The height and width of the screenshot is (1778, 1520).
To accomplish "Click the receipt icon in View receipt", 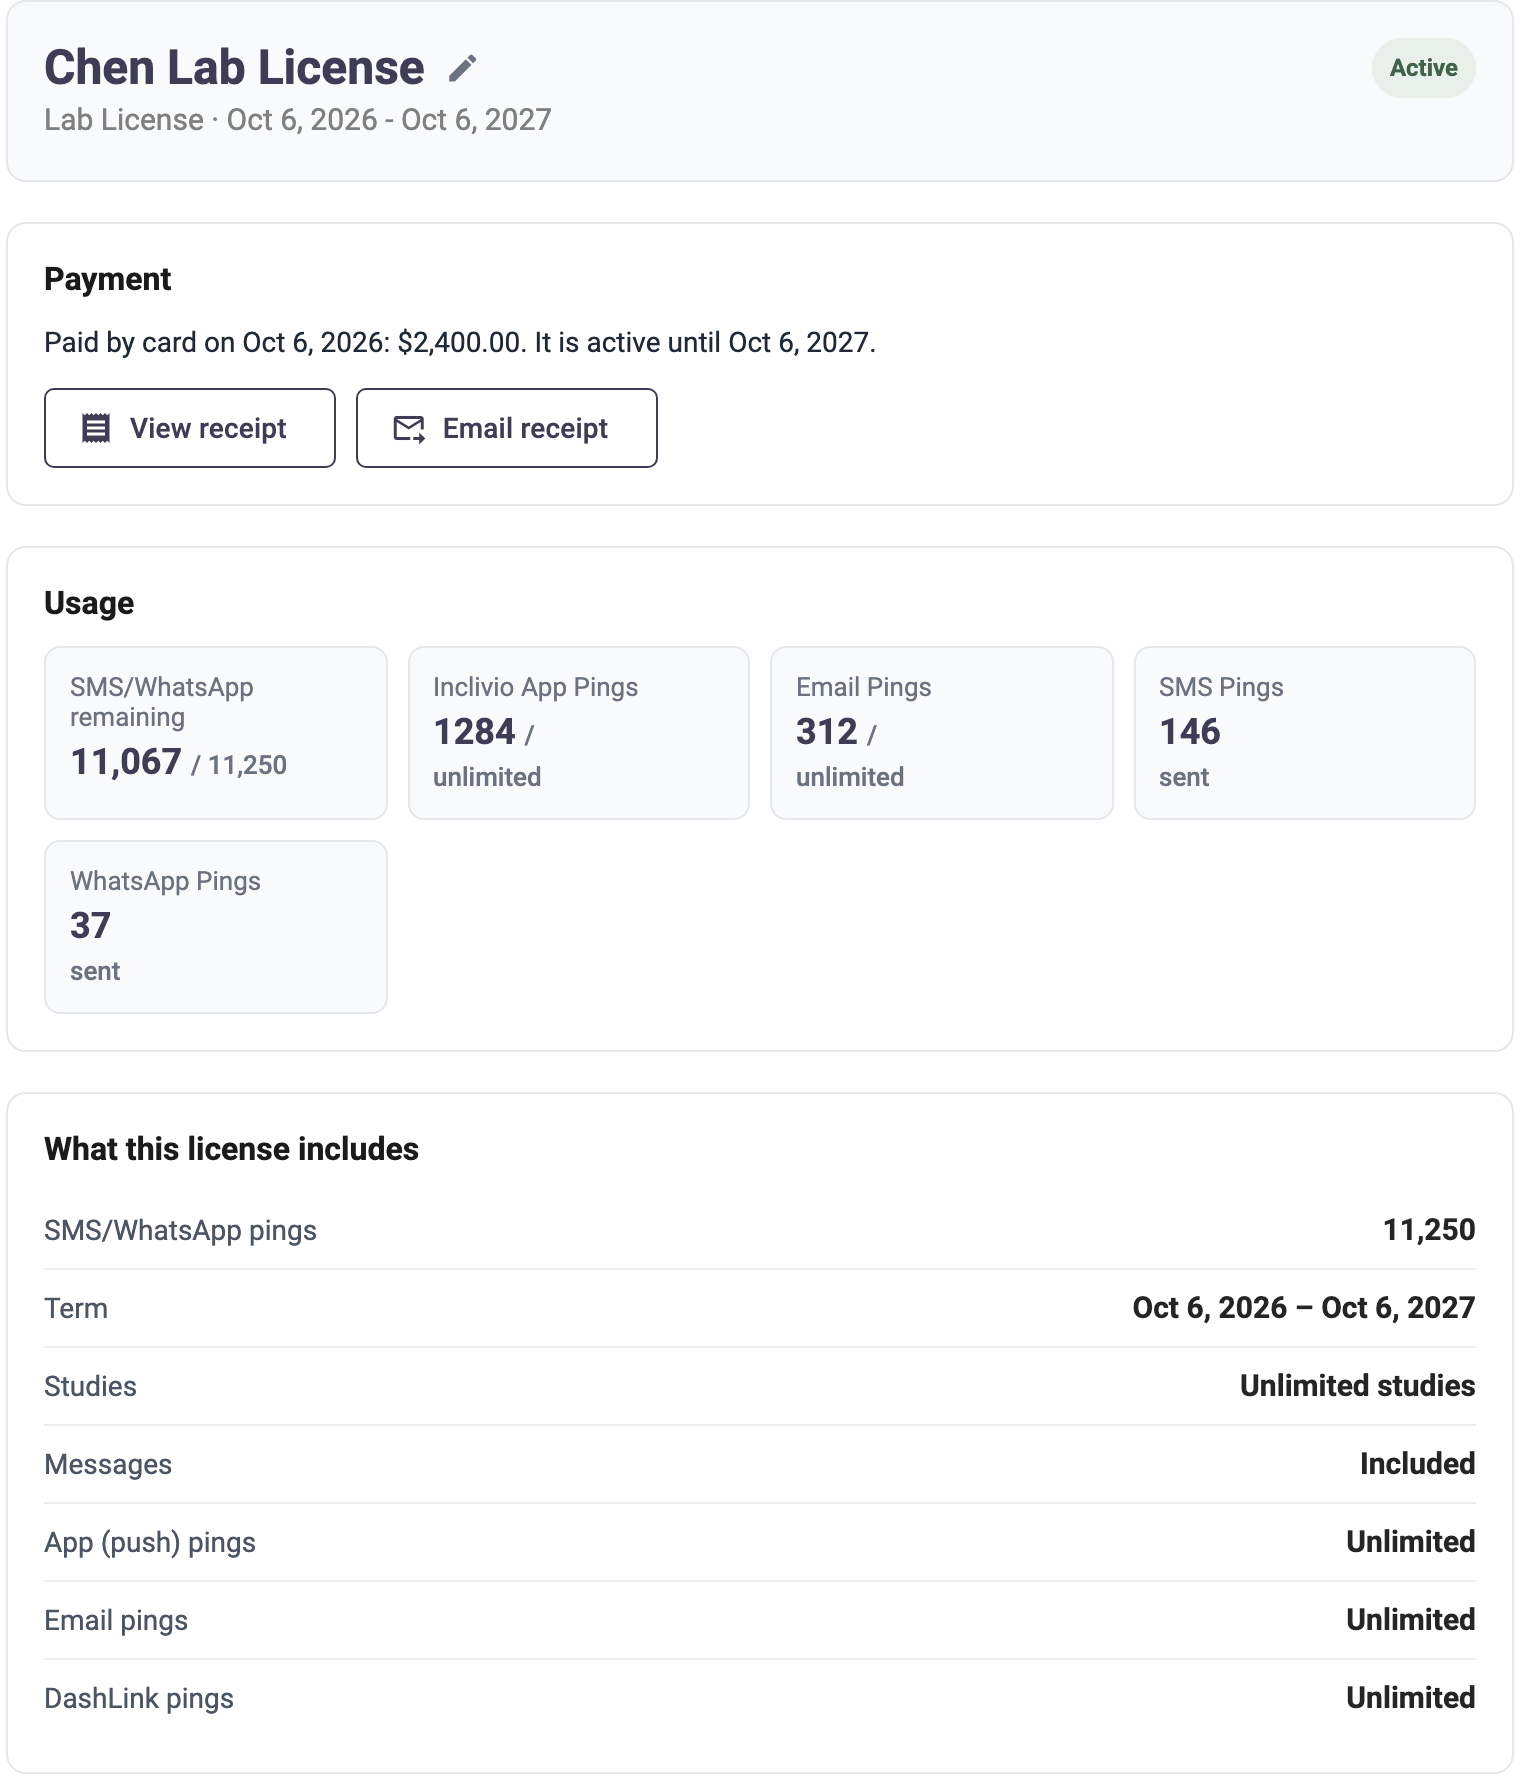I will point(96,428).
